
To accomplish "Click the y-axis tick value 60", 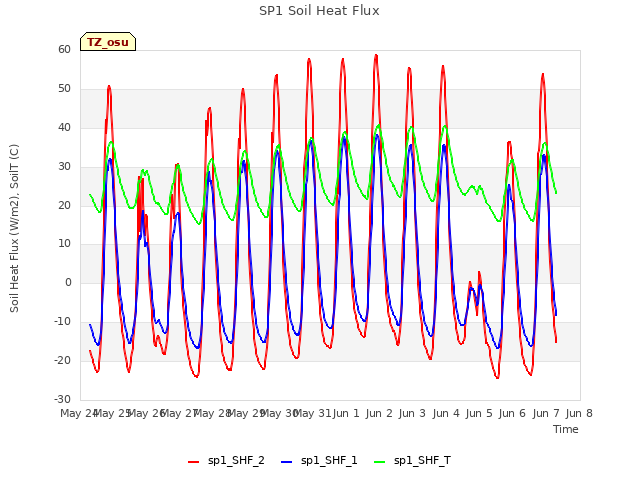I will [x=64, y=49].
